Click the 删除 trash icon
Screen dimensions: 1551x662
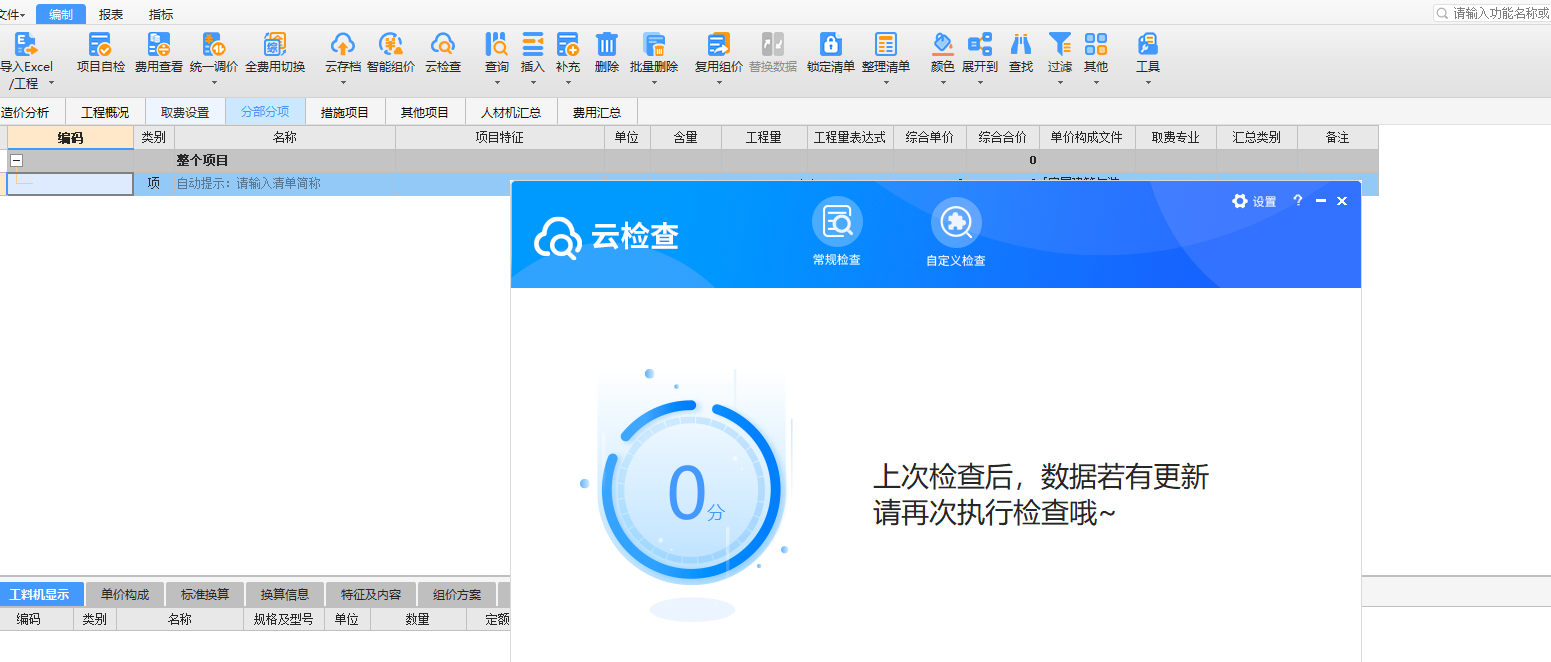click(607, 44)
